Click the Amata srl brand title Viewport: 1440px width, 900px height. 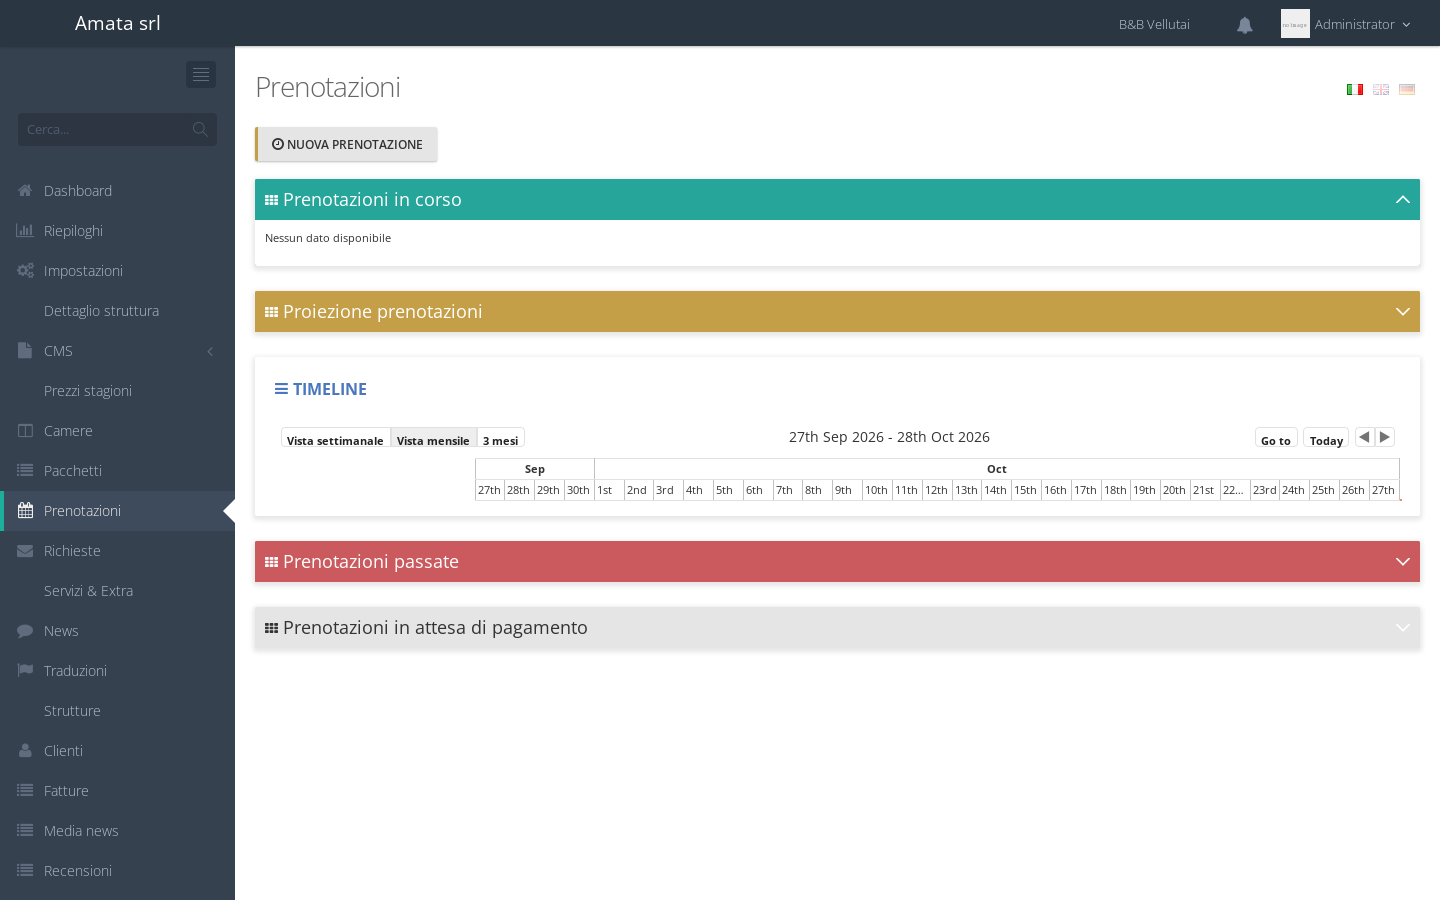point(118,23)
